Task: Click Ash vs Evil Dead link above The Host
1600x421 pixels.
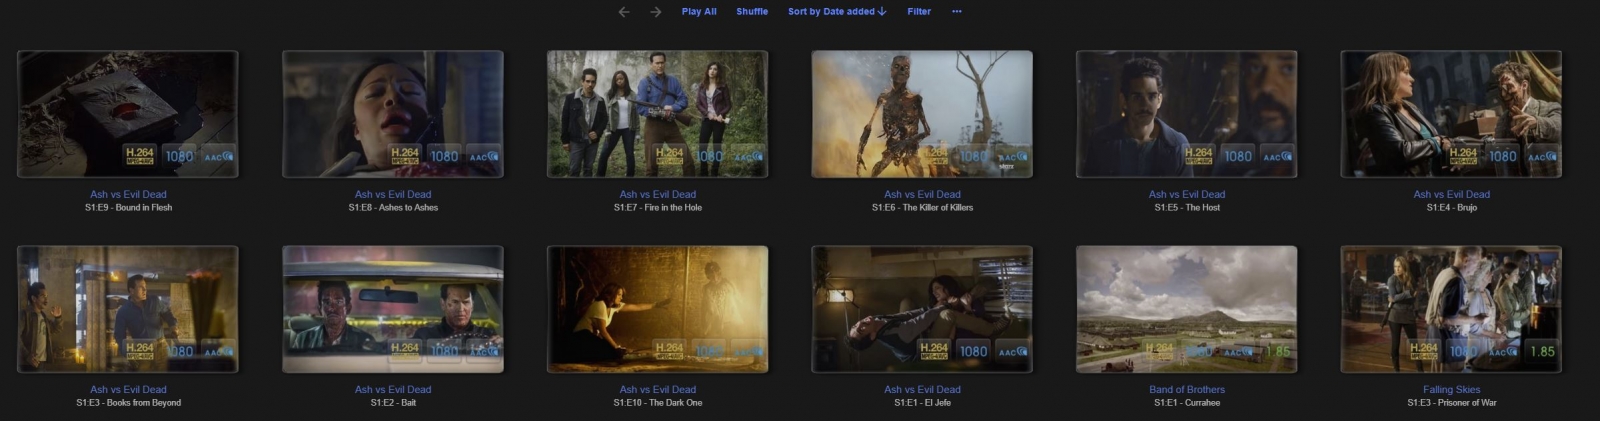Action: pyautogui.click(x=1186, y=194)
